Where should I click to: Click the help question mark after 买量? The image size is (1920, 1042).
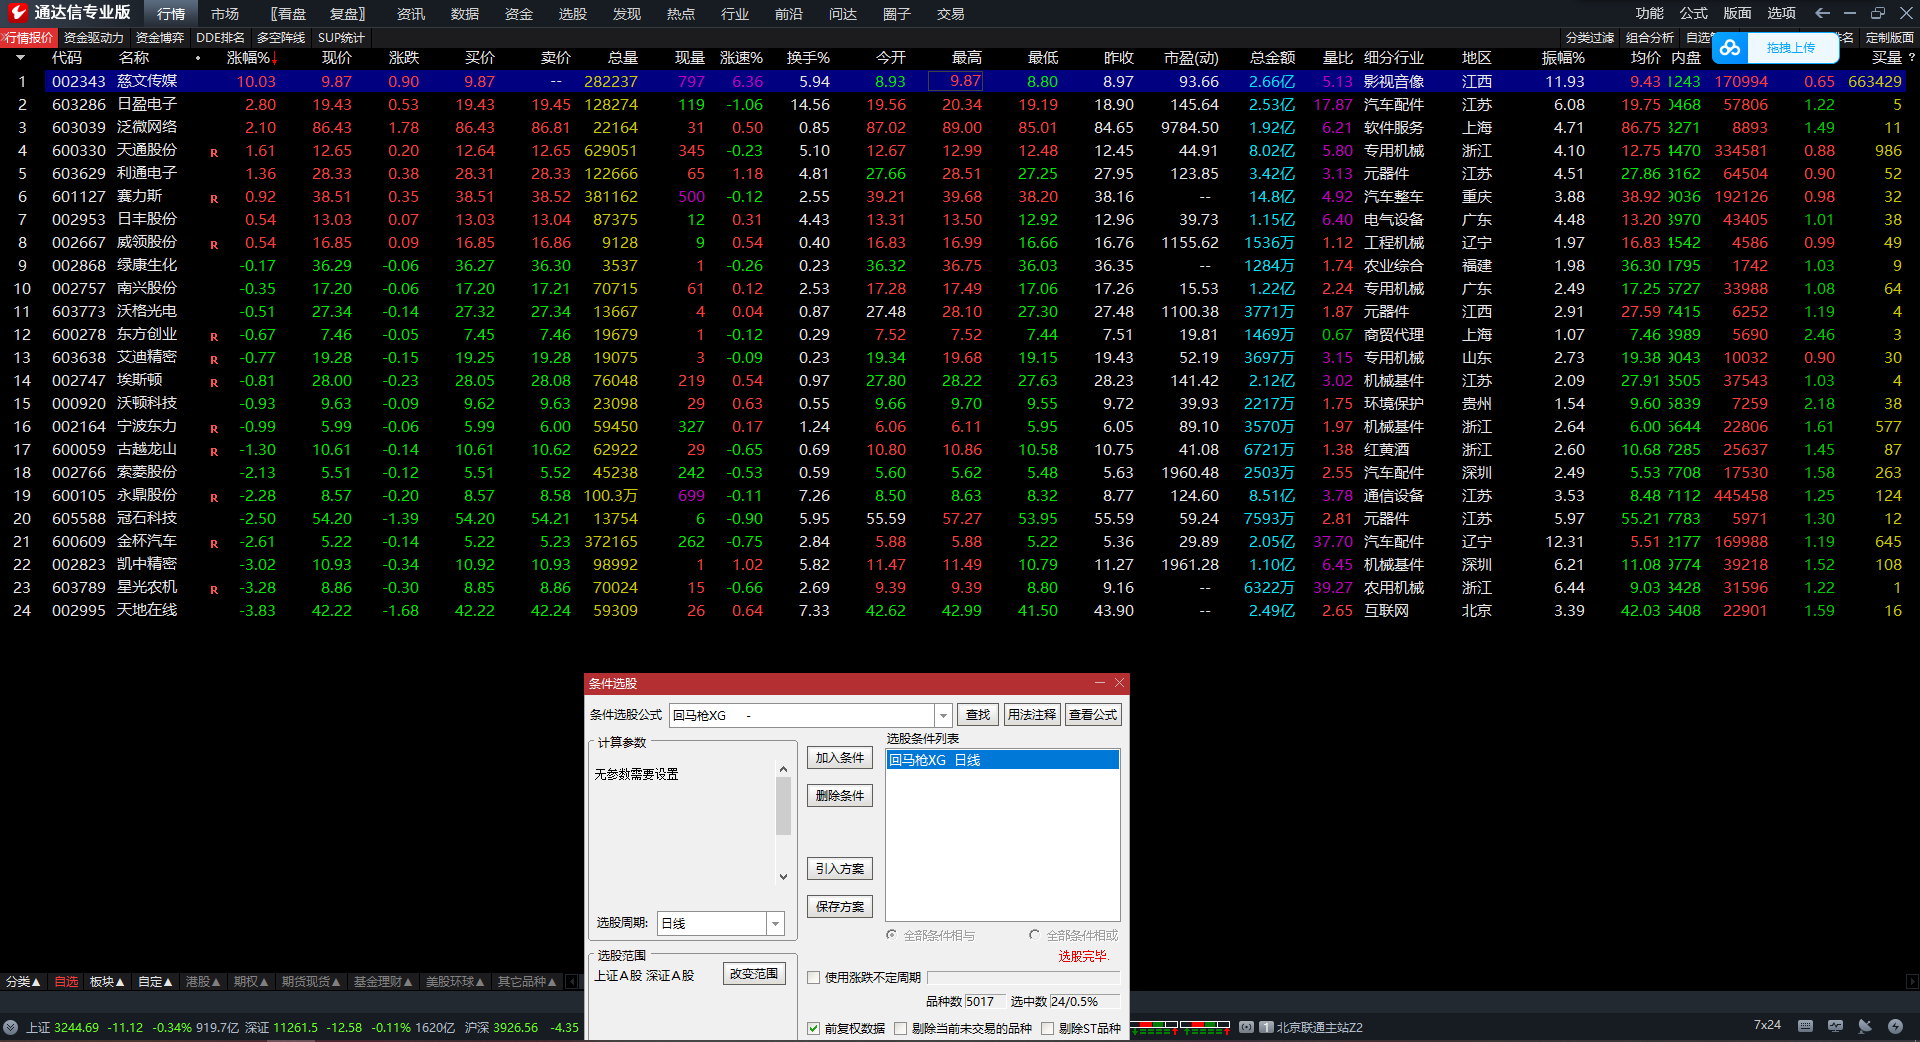click(x=1911, y=58)
